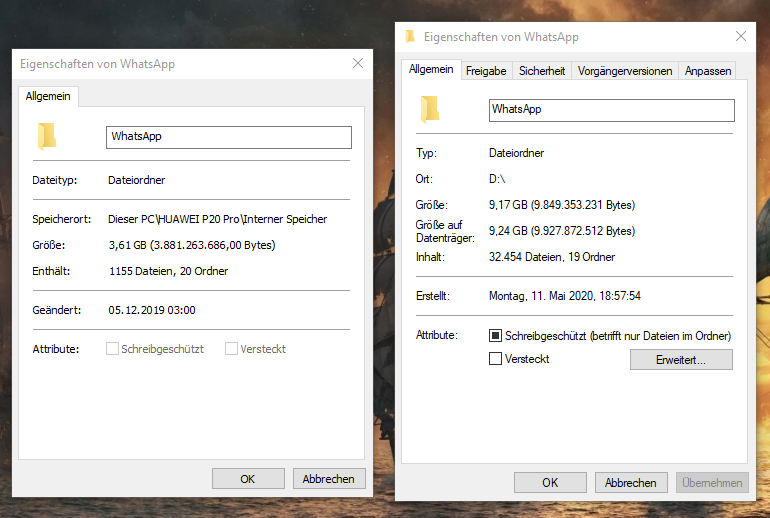Viewport: 770px width, 518px height.
Task: Click '1155 Dateien, 20 Ordner' text
Action: [x=168, y=271]
